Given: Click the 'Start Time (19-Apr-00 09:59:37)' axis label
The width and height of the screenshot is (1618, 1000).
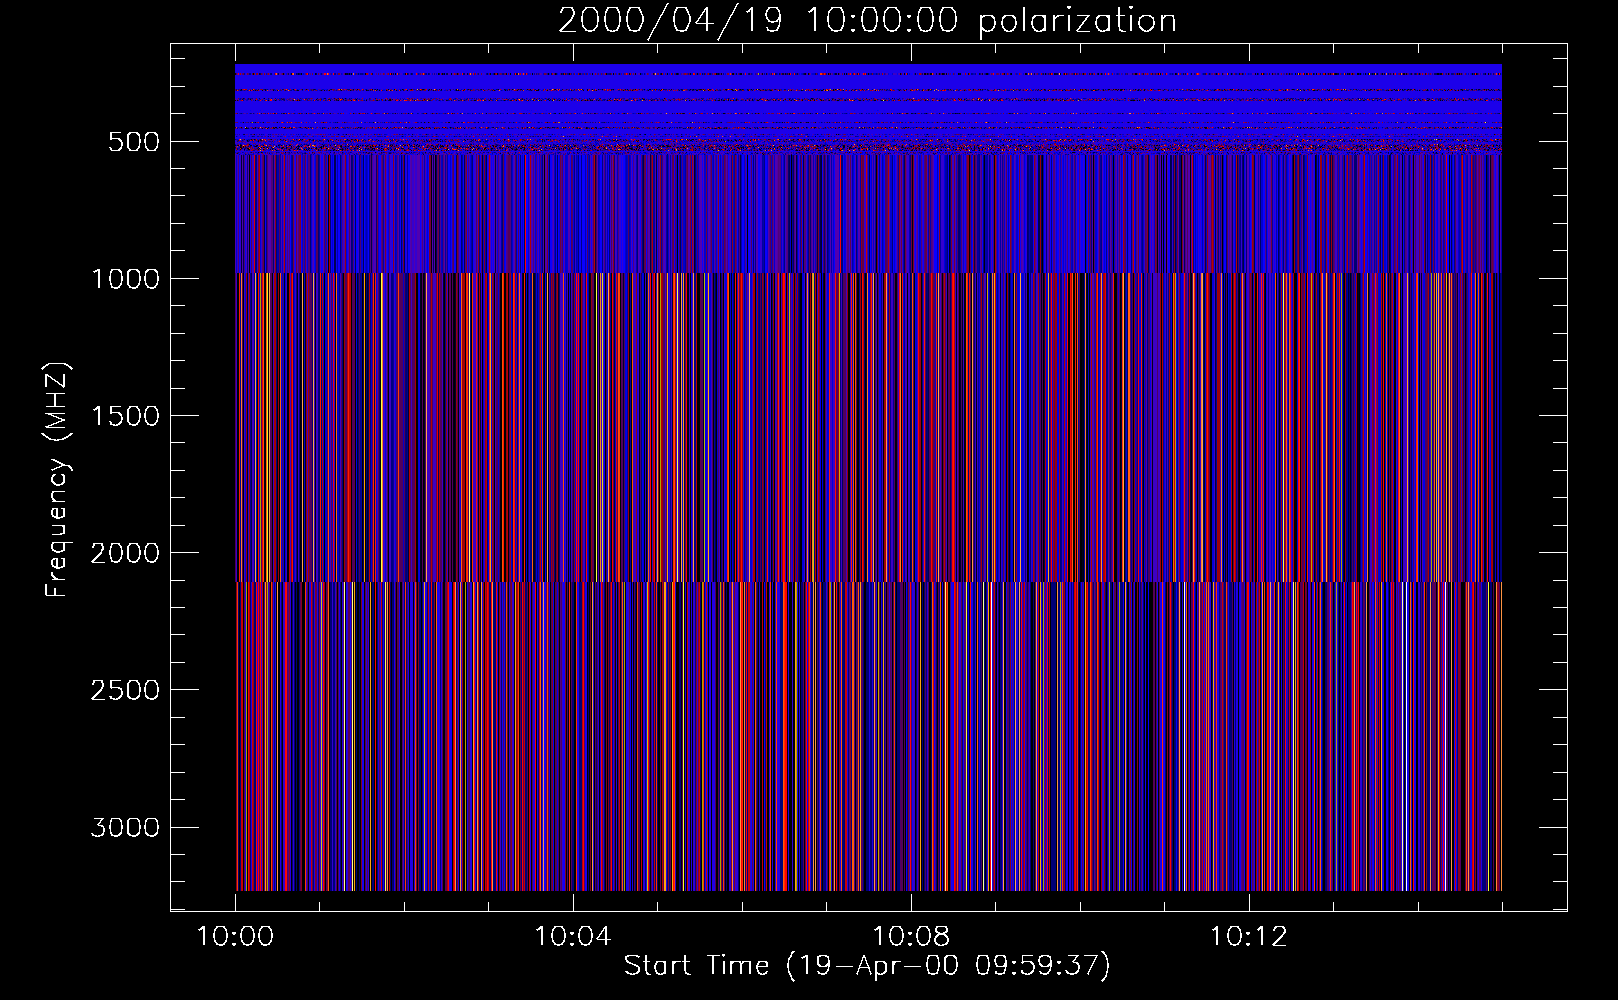Looking at the screenshot, I should point(867,966).
